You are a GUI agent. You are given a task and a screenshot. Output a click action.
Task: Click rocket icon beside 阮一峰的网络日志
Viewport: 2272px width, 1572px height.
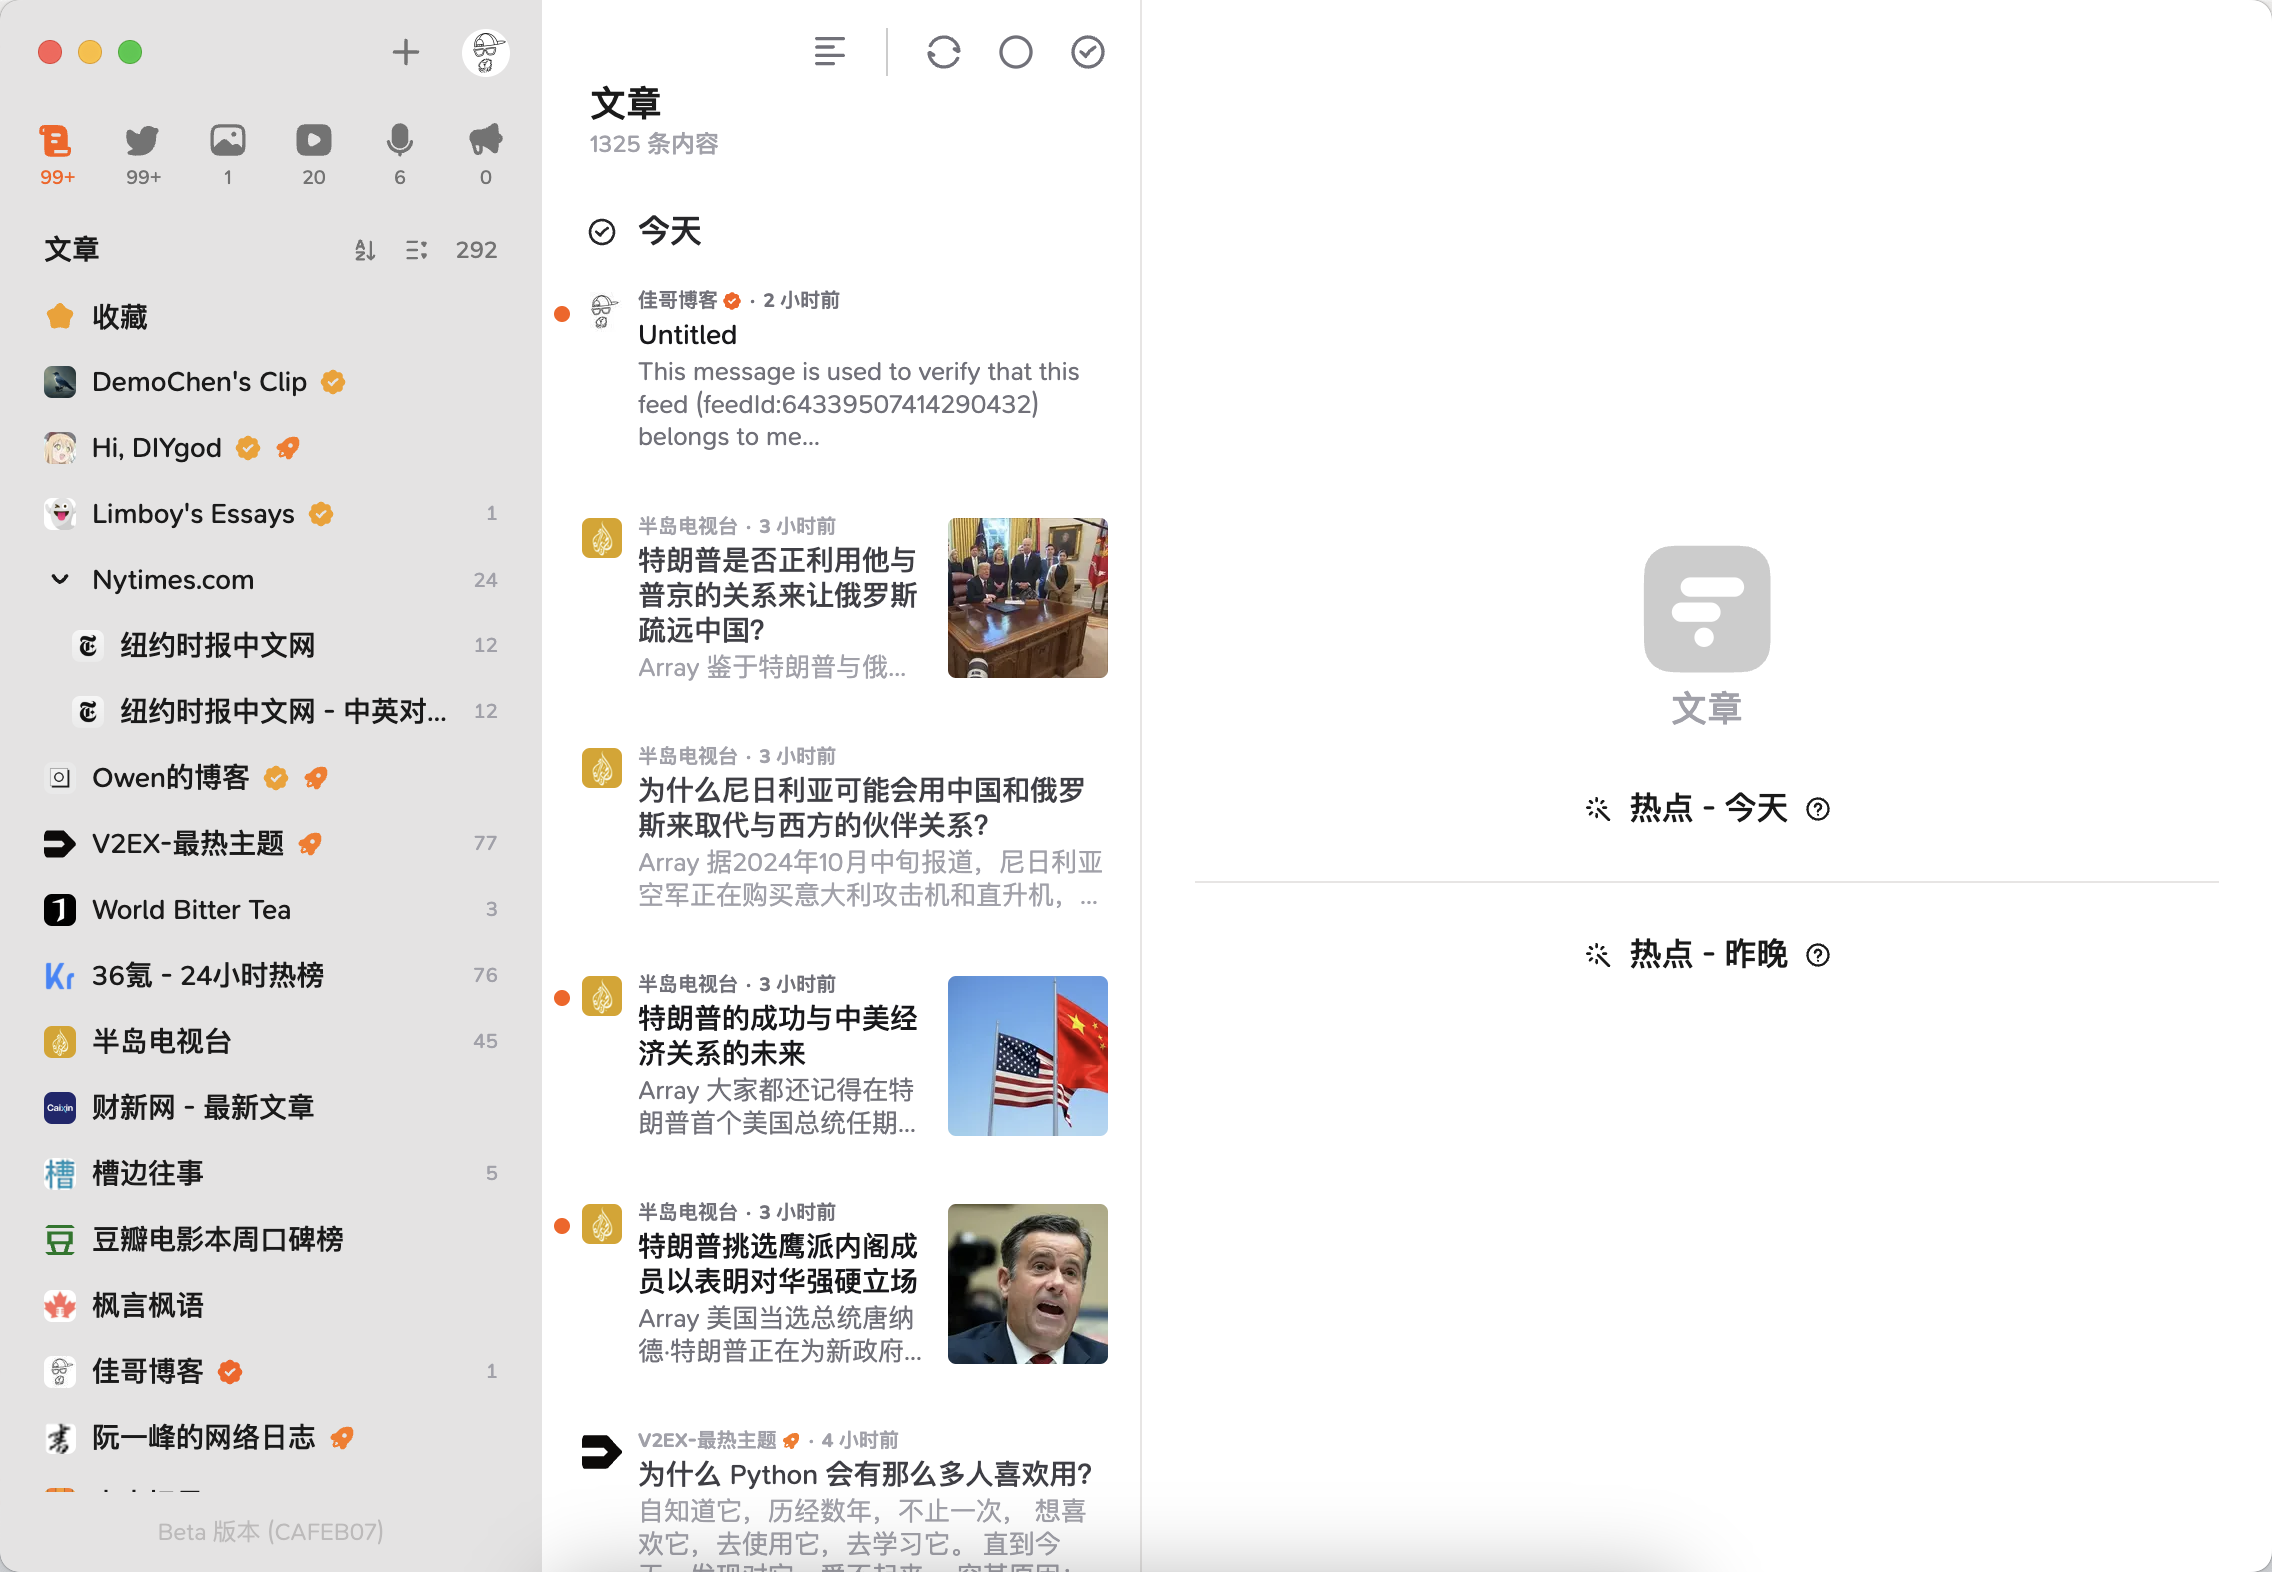(342, 1438)
